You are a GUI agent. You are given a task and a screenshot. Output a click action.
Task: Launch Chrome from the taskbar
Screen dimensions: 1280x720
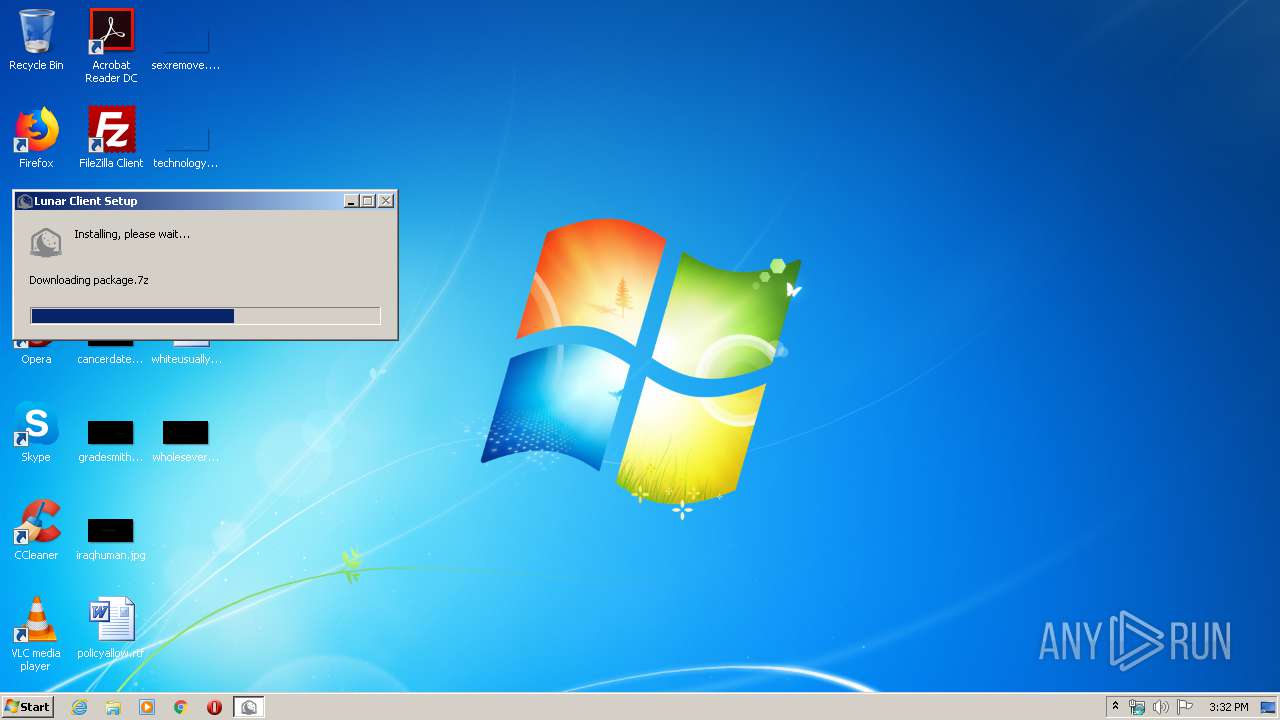(x=181, y=707)
